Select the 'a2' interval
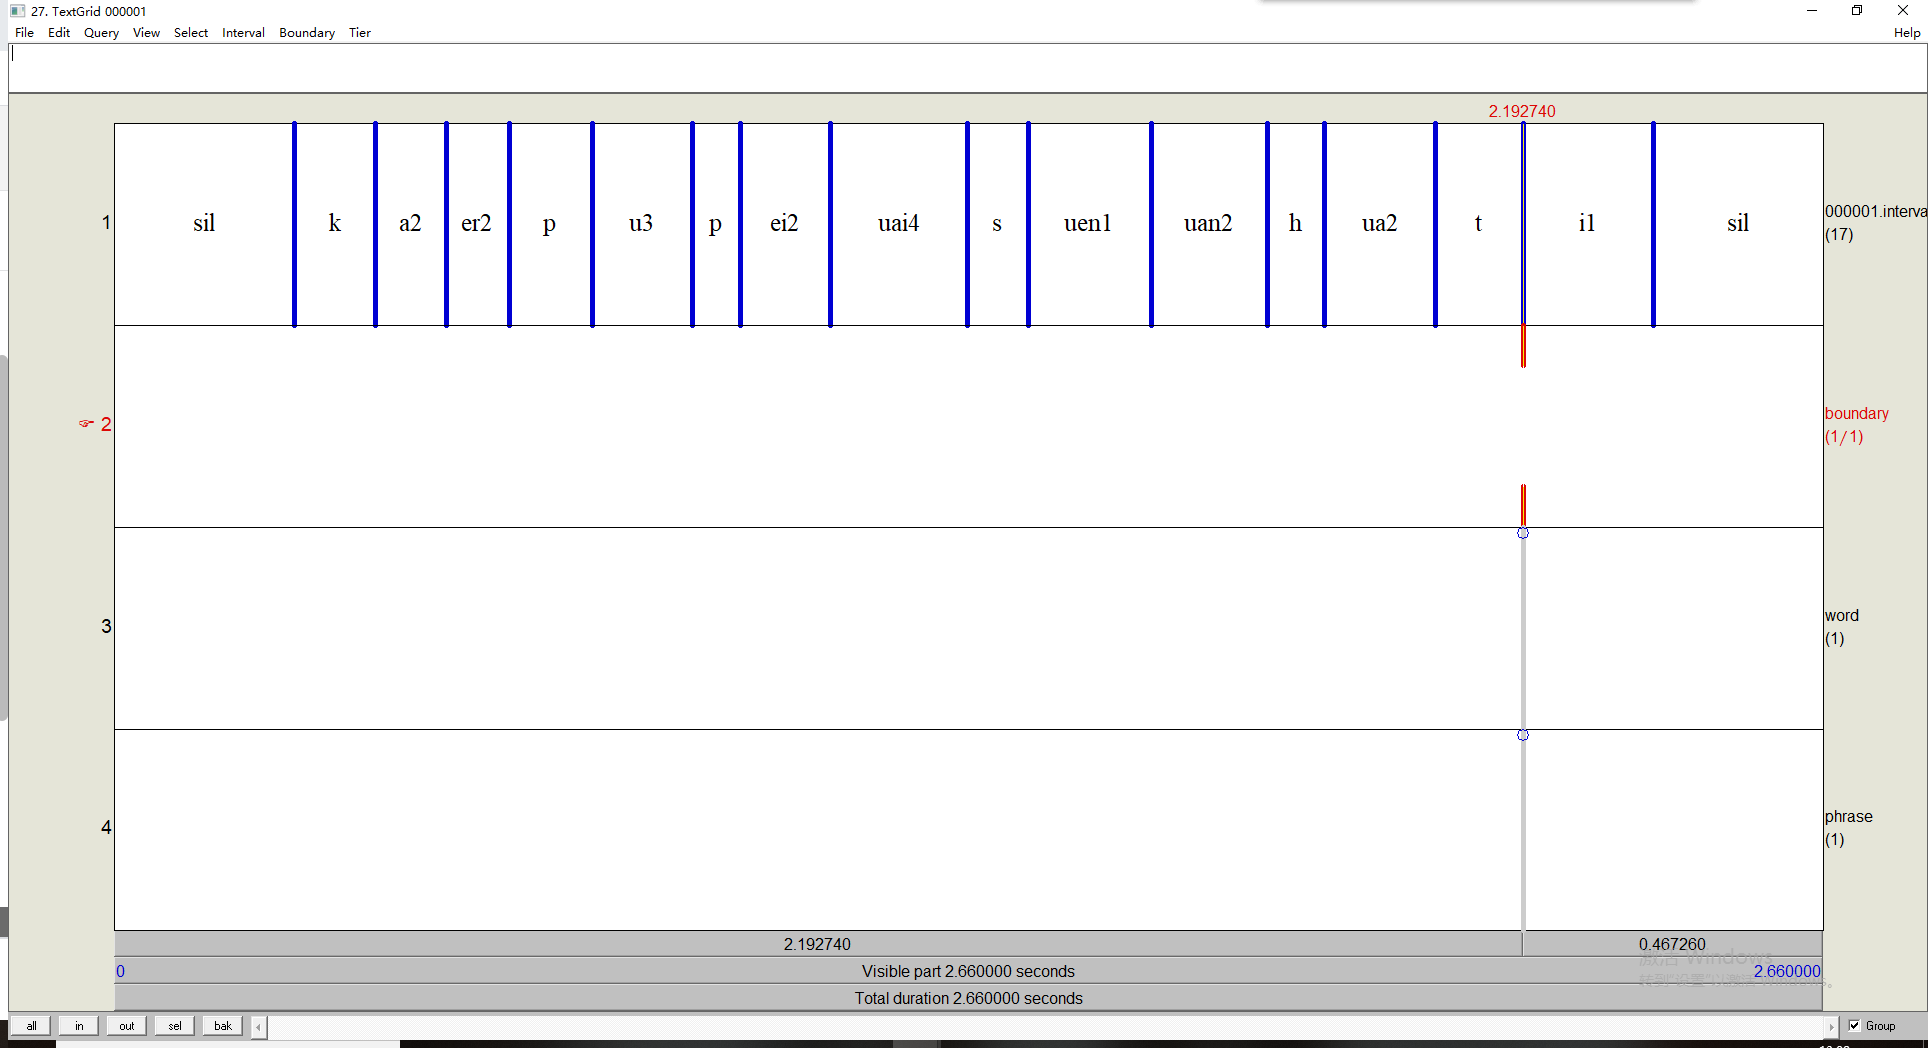The height and width of the screenshot is (1048, 1928). (410, 224)
